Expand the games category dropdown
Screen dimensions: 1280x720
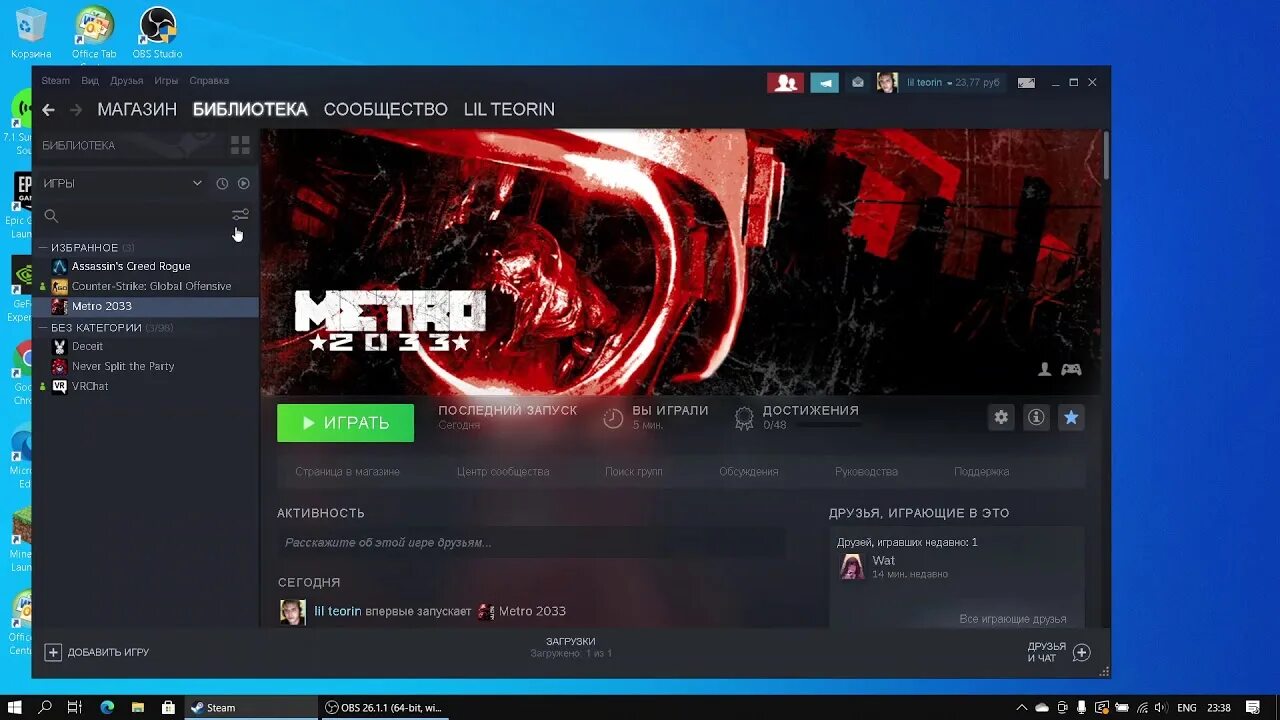[x=197, y=183]
